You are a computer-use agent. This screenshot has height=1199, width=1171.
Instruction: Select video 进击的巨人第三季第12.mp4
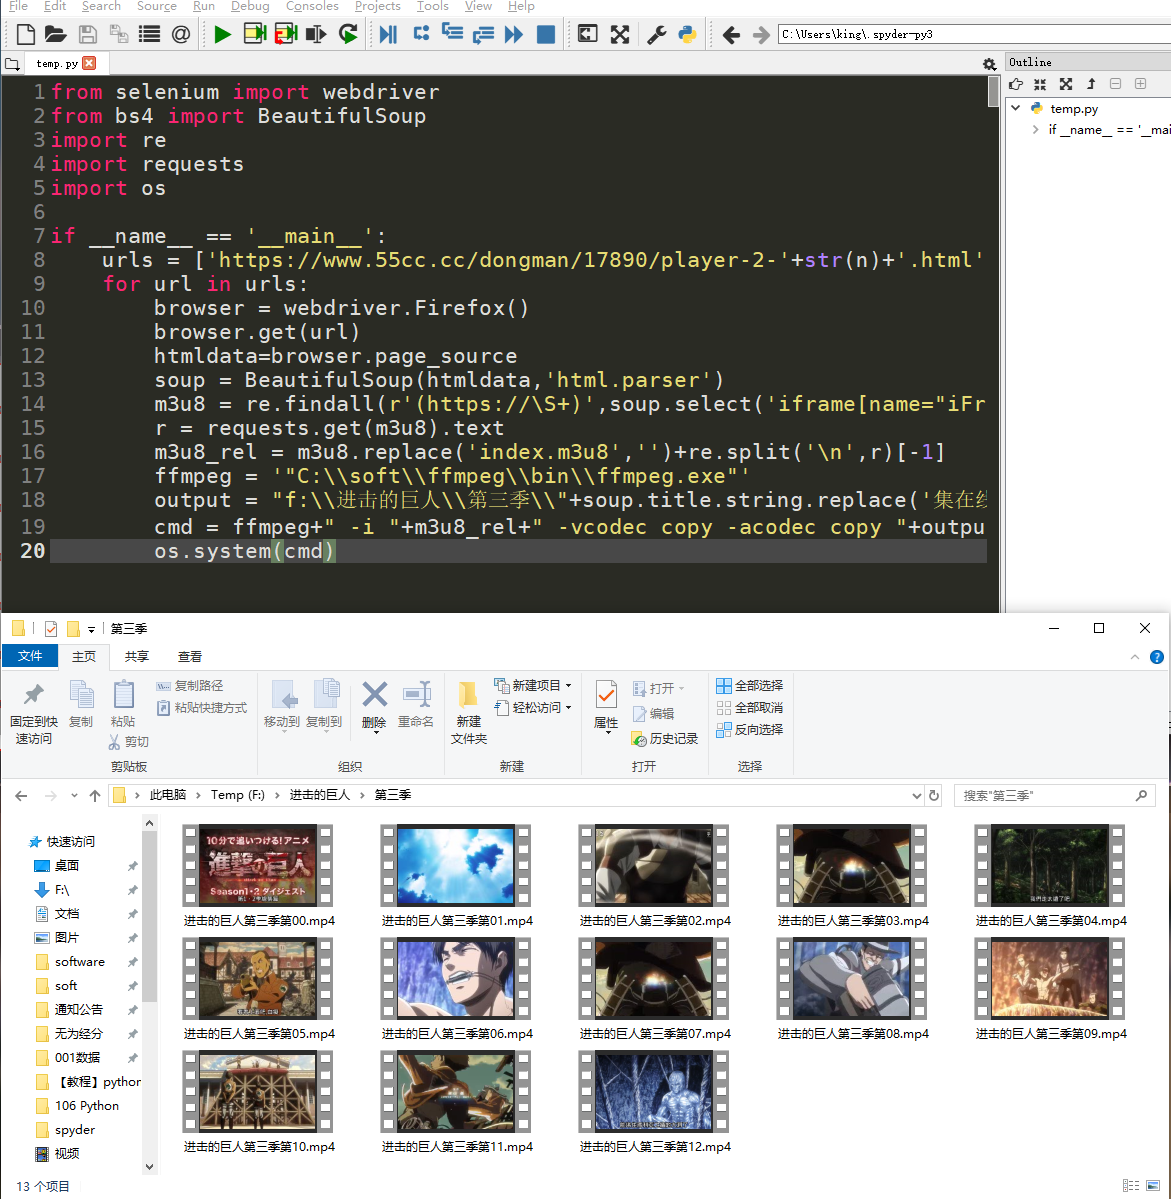655,1102
